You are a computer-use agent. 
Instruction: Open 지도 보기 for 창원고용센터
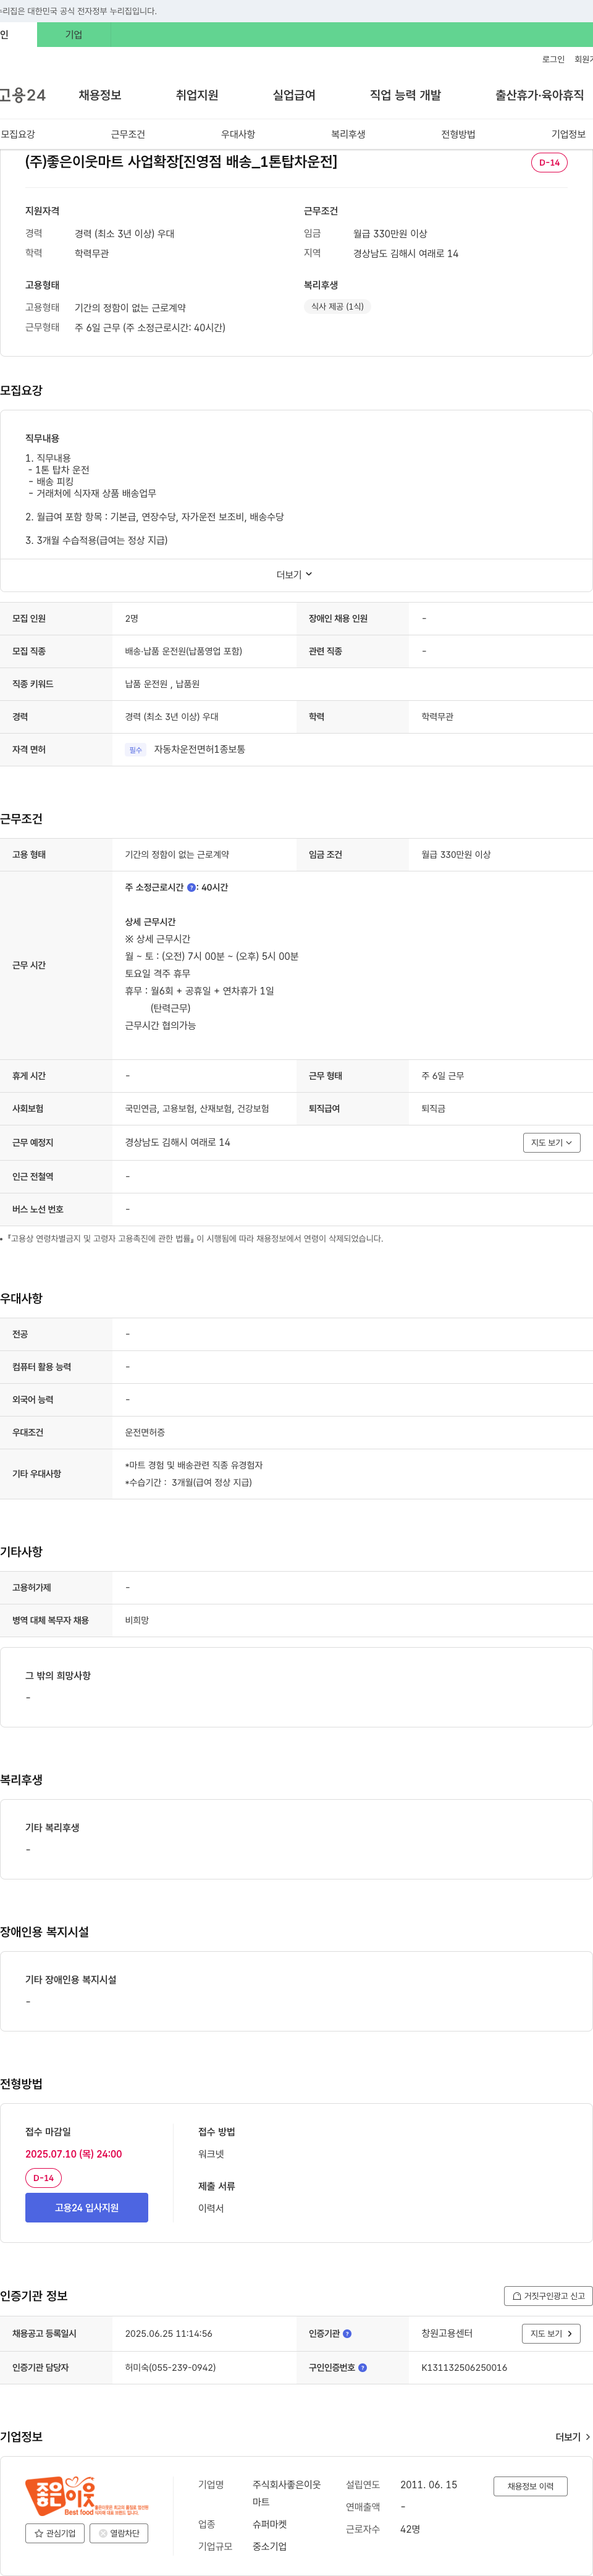coord(551,2333)
